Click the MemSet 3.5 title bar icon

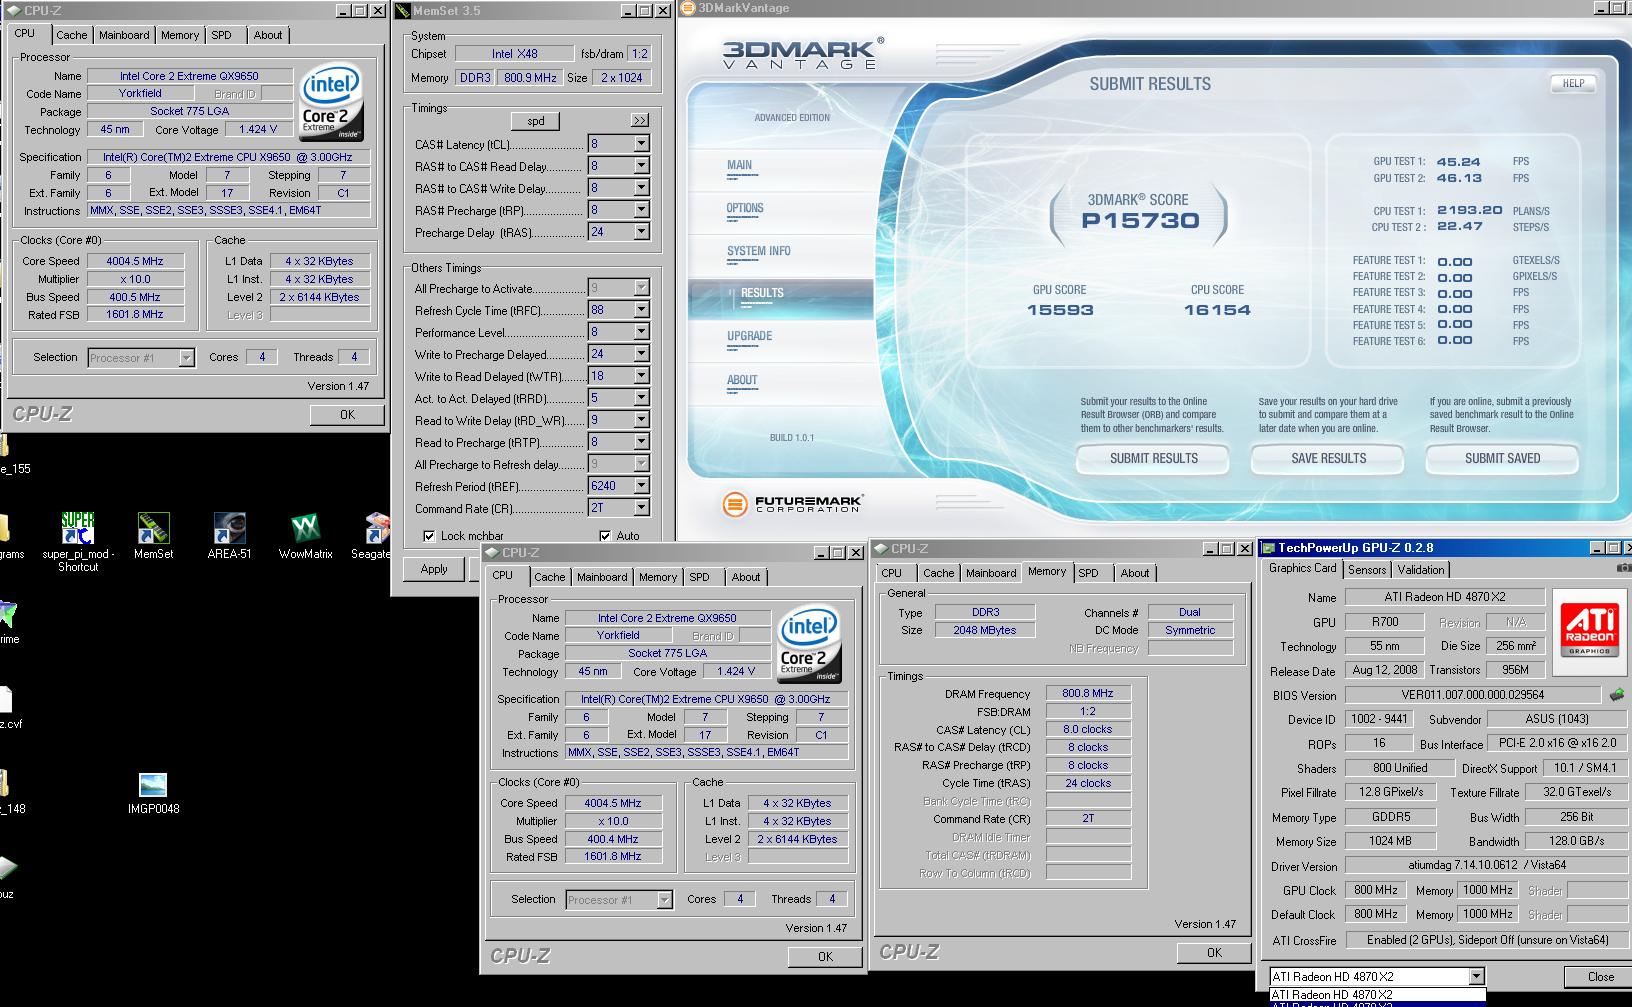(x=402, y=11)
